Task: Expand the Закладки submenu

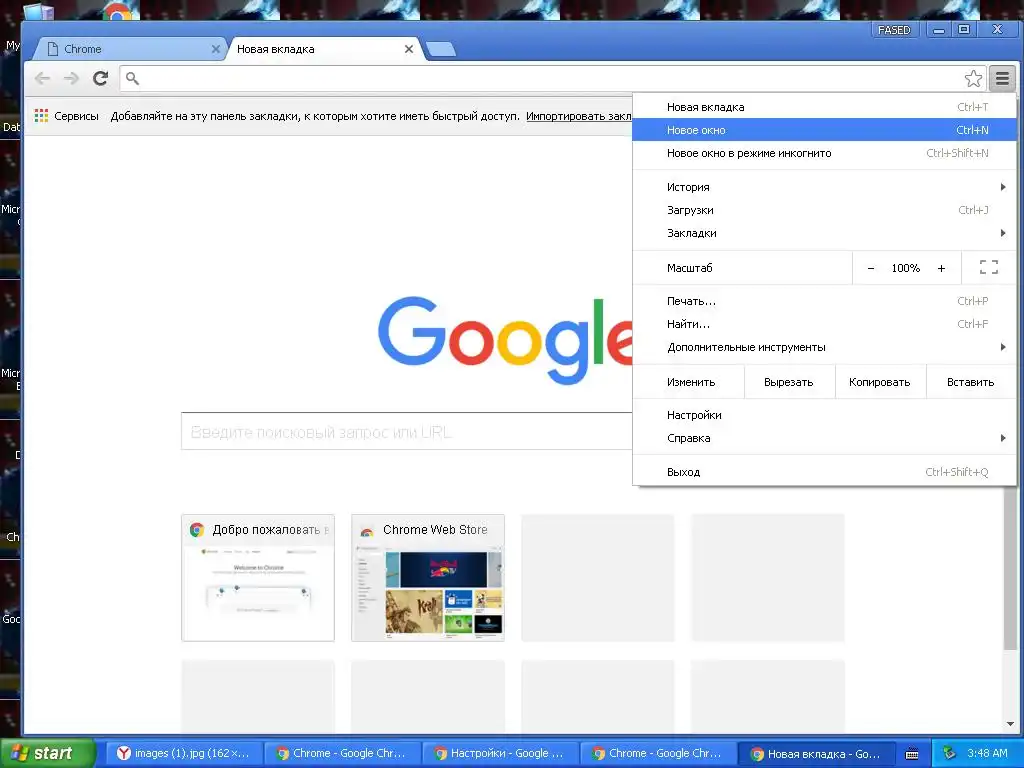Action: (x=824, y=233)
